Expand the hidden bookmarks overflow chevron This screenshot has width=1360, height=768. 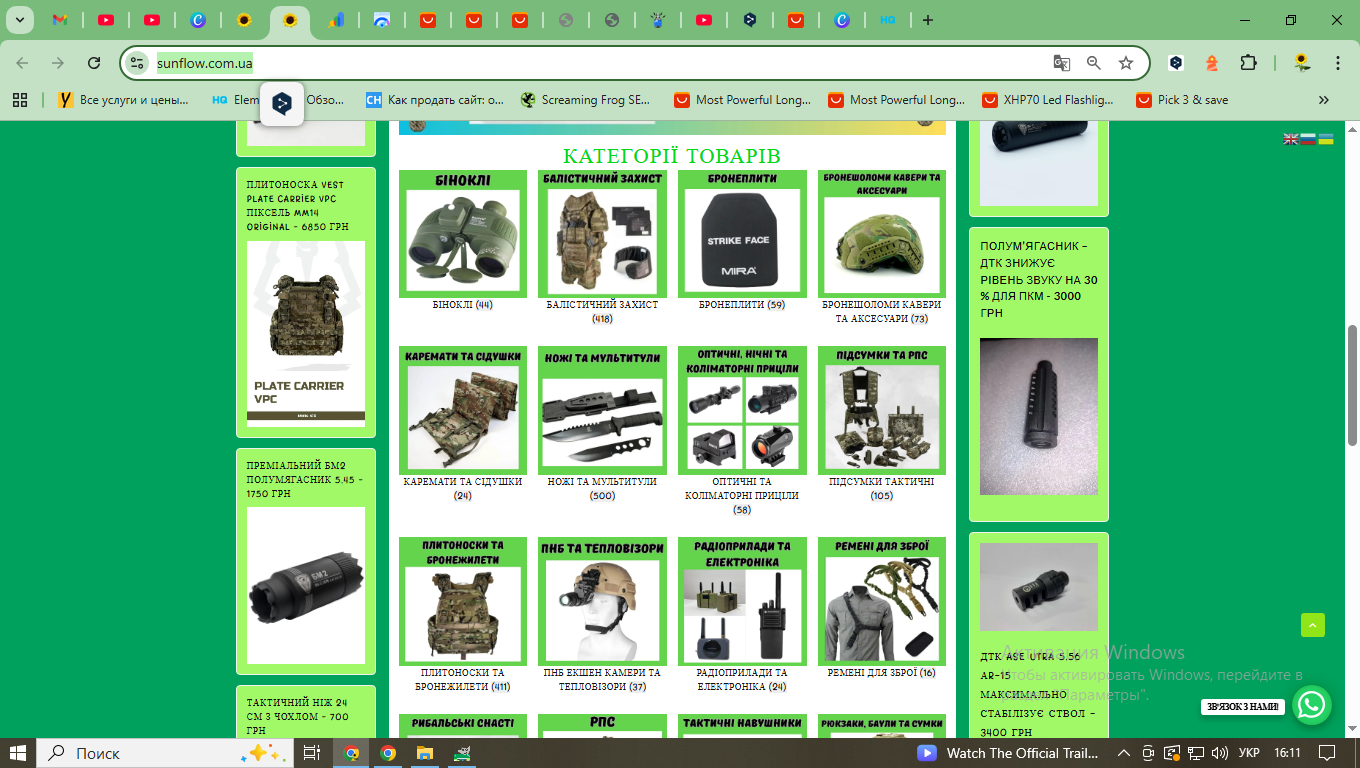point(1324,100)
